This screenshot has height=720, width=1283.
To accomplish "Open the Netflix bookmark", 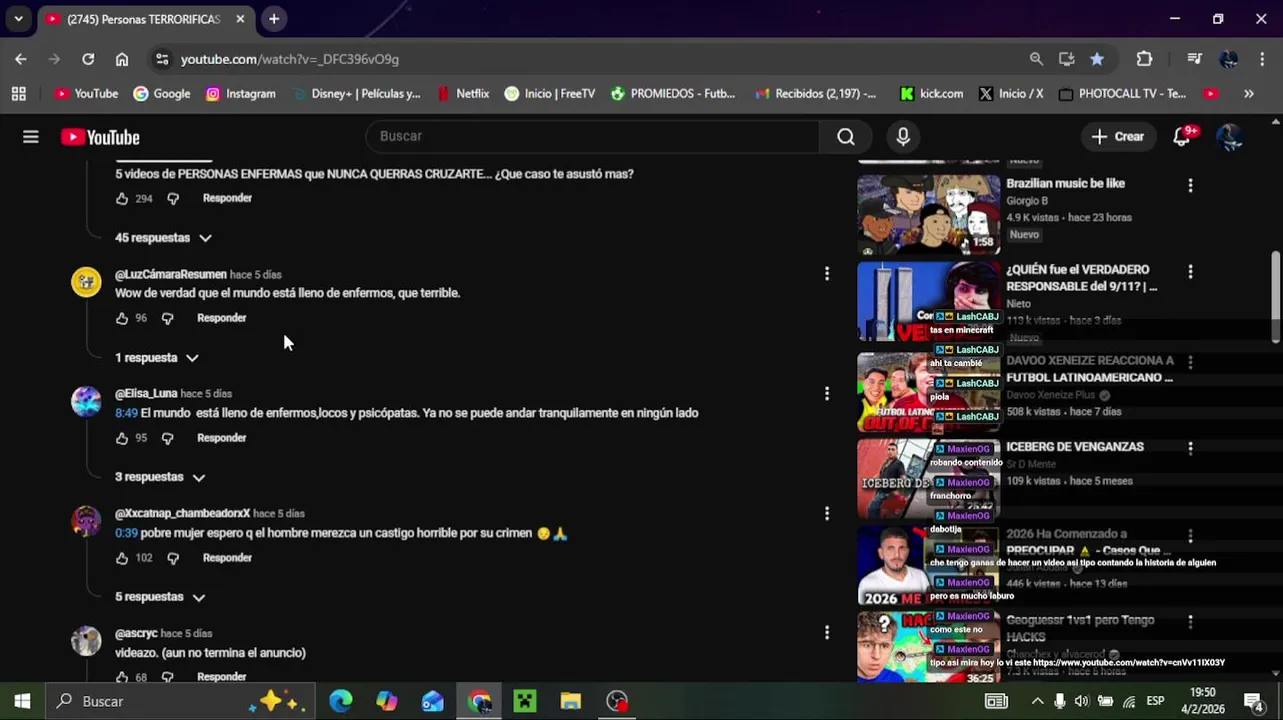I will [463, 93].
